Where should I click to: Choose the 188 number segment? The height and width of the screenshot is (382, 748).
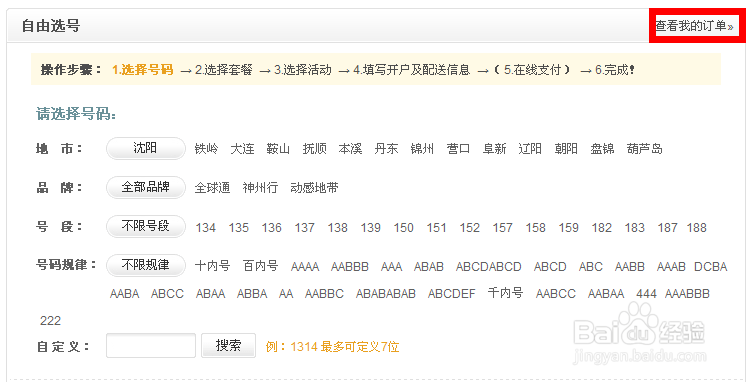point(696,228)
